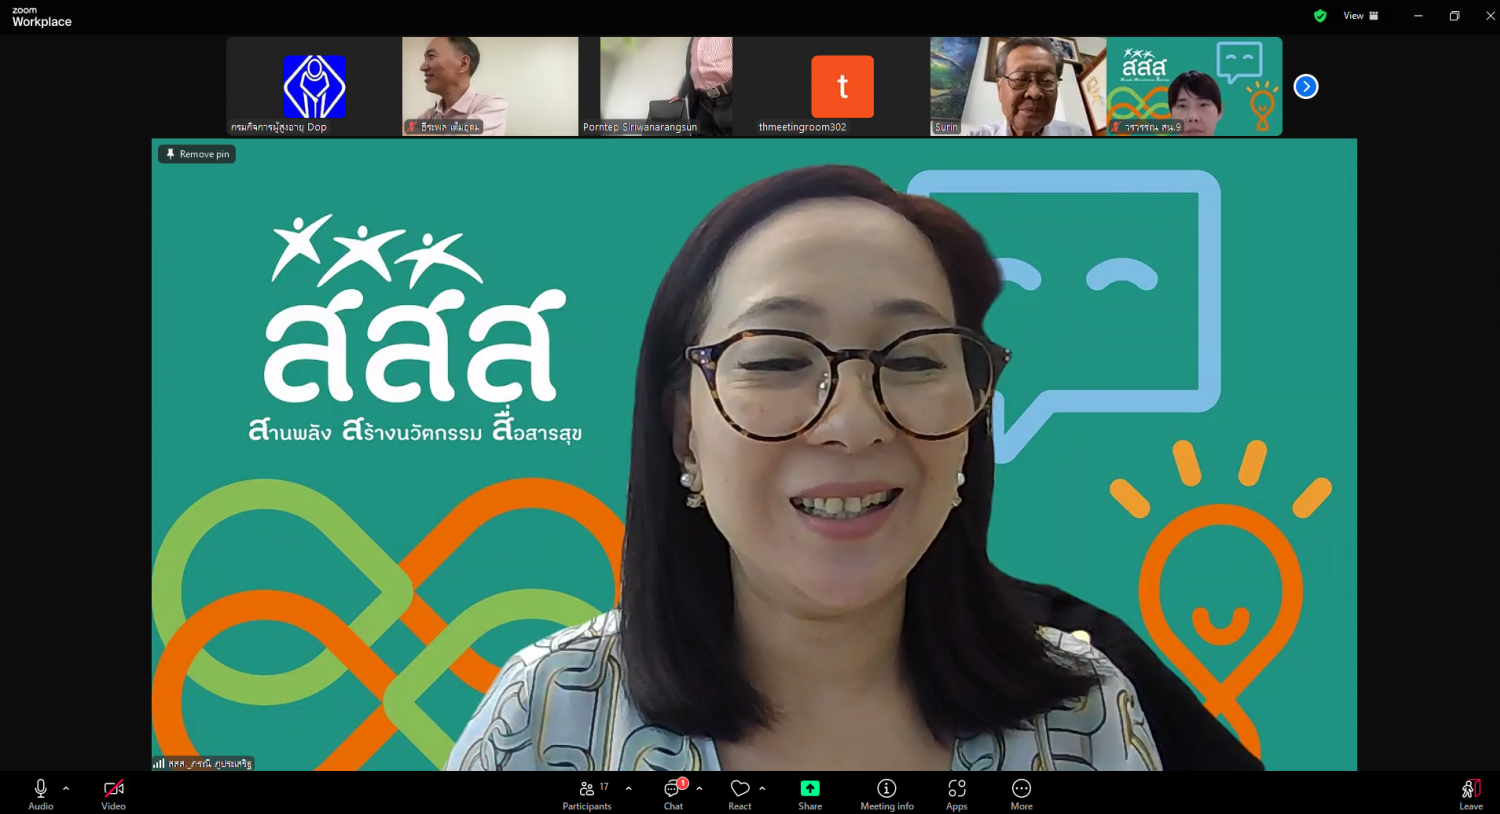Expand the React options arrow
The image size is (1500, 814).
tap(762, 788)
